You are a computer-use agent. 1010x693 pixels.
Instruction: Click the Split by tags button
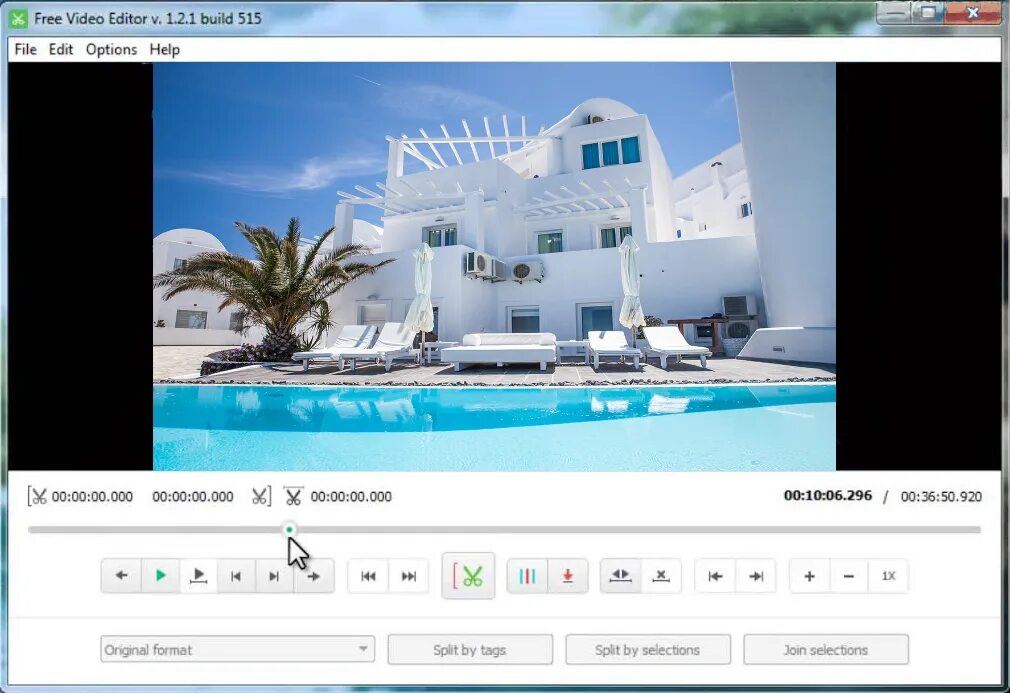[x=470, y=650]
